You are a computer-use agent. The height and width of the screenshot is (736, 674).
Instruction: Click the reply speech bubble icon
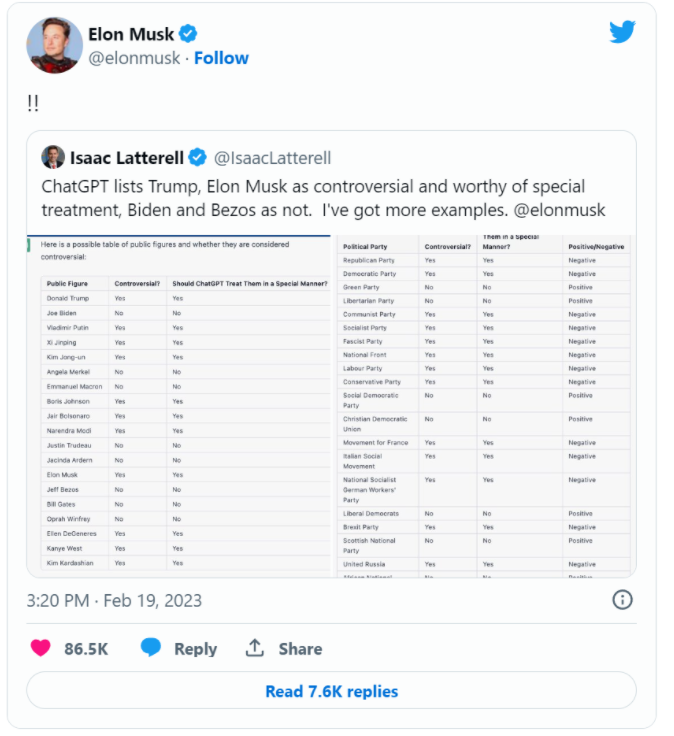[x=151, y=647]
